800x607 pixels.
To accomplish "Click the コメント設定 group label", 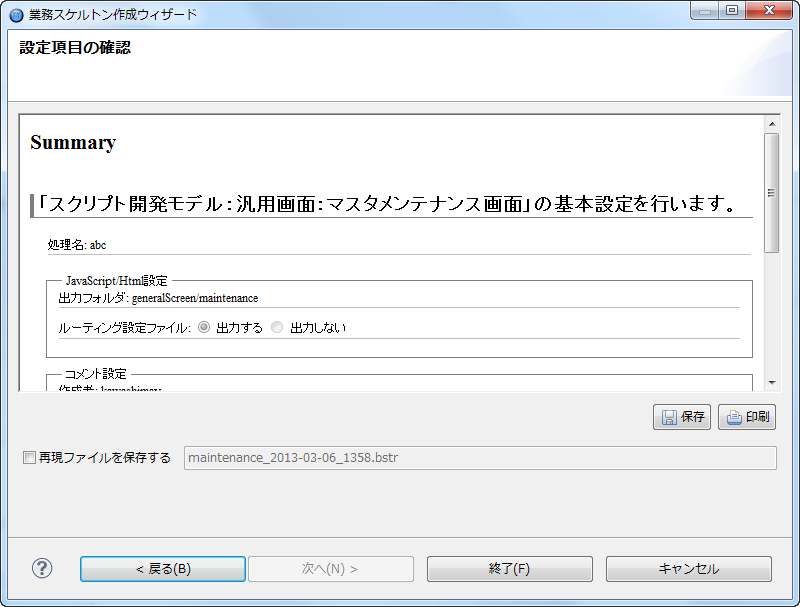I will [x=95, y=374].
